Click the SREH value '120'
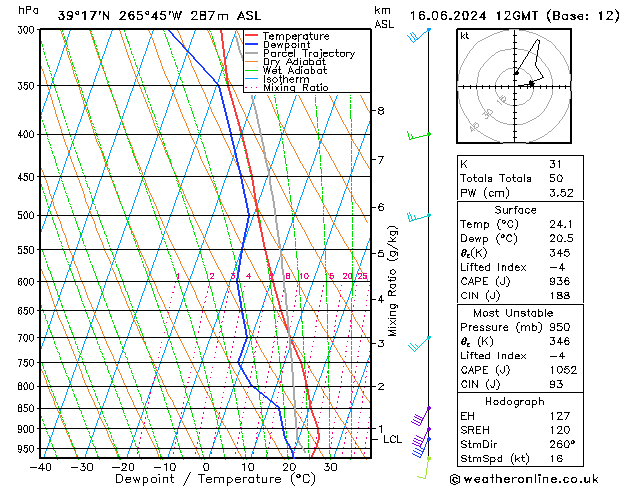The width and height of the screenshot is (629, 486). click(x=560, y=430)
